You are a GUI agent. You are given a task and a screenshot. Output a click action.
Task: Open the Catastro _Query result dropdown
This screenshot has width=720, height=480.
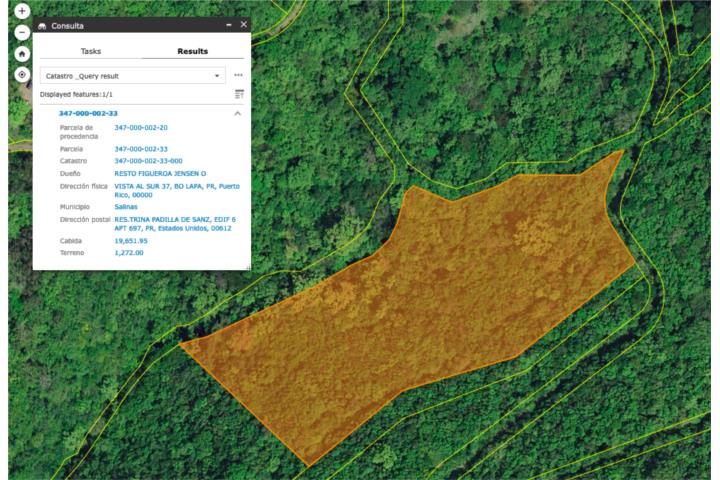(x=133, y=76)
